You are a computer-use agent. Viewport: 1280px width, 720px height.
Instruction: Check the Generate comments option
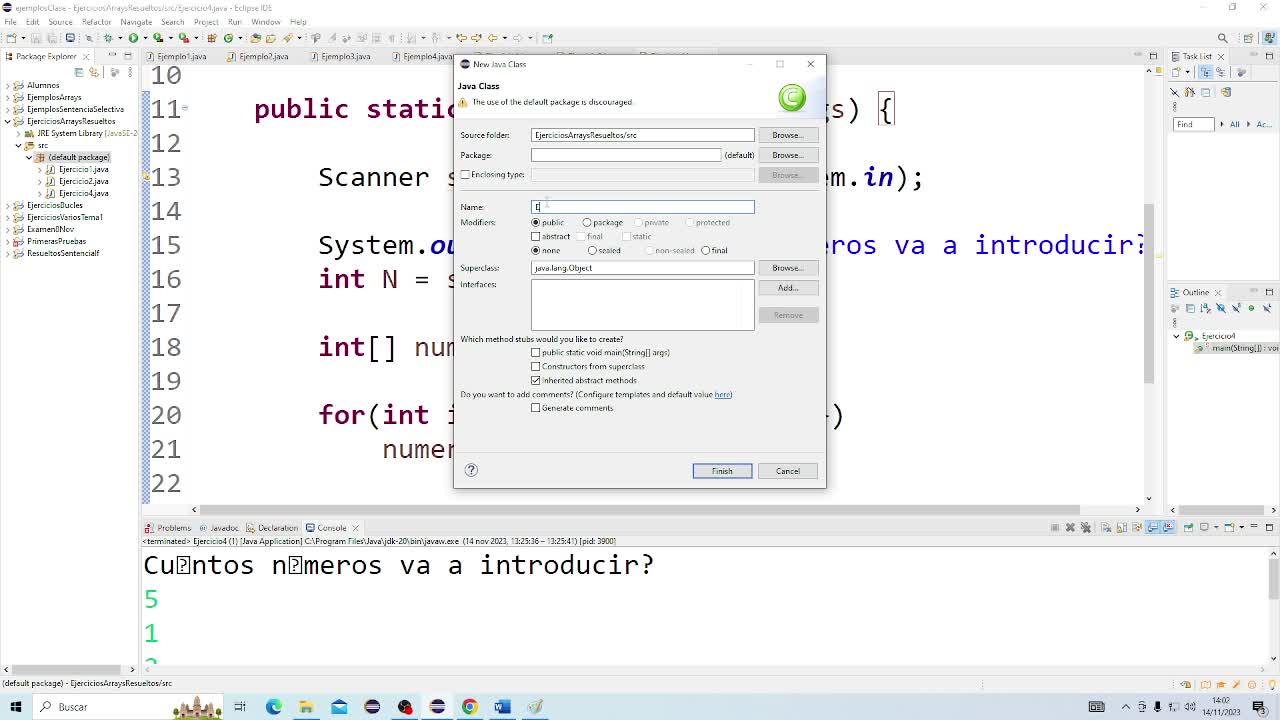click(x=536, y=408)
